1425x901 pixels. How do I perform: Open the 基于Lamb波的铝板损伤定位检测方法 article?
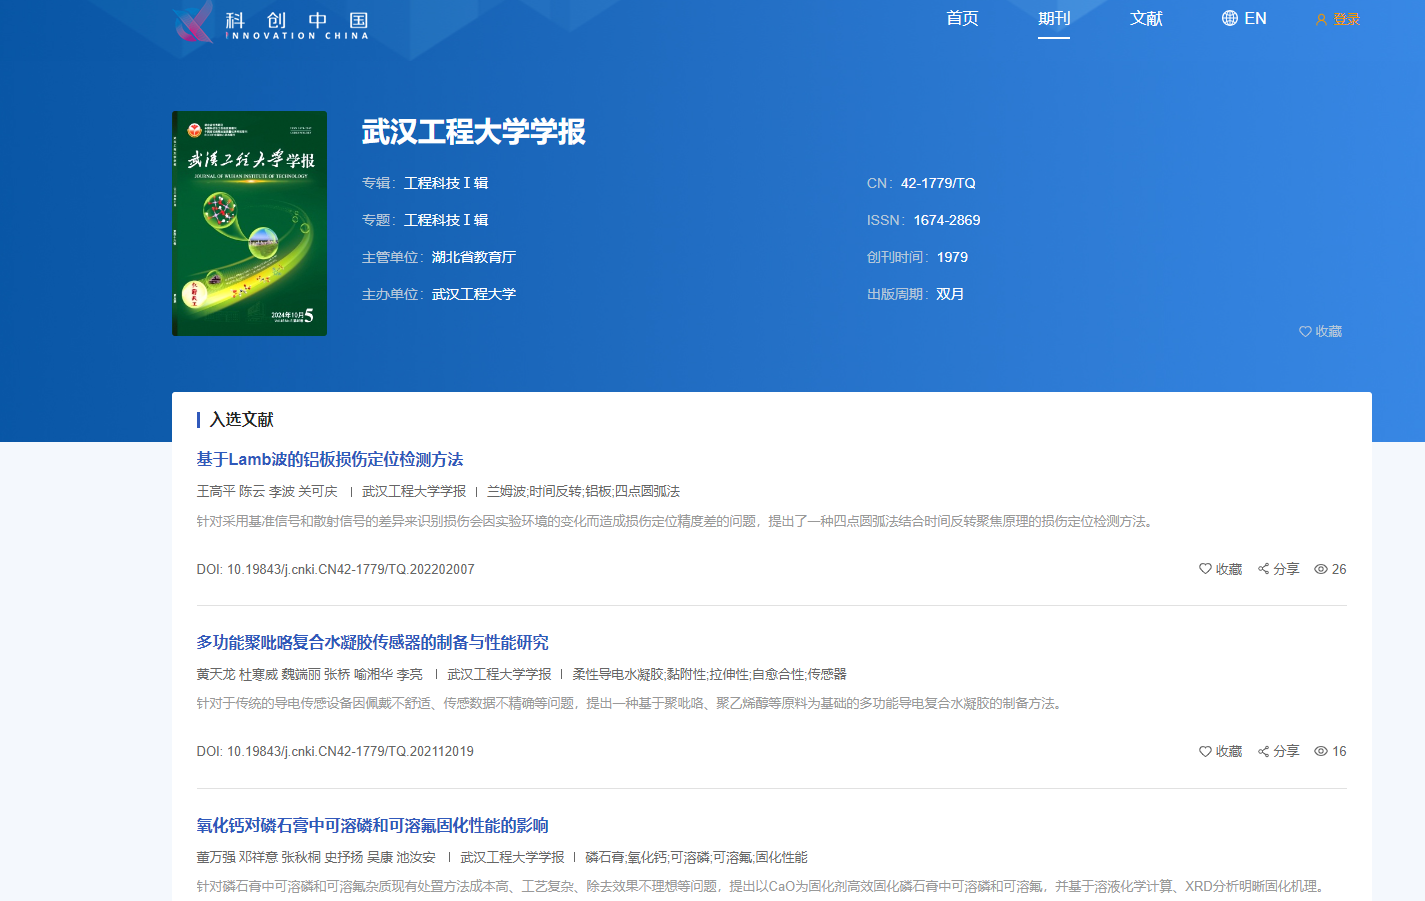point(329,459)
